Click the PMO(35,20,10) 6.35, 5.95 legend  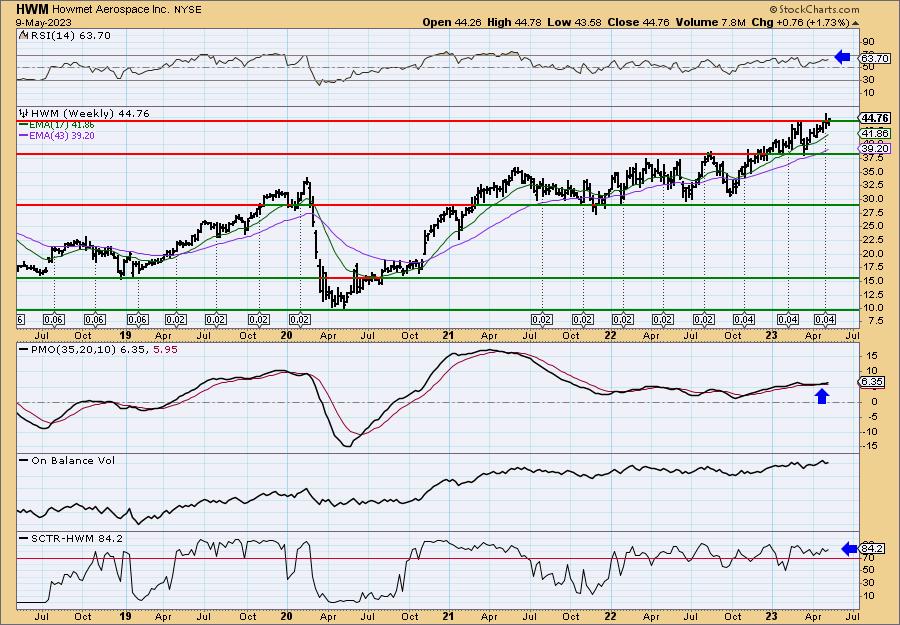pos(98,349)
